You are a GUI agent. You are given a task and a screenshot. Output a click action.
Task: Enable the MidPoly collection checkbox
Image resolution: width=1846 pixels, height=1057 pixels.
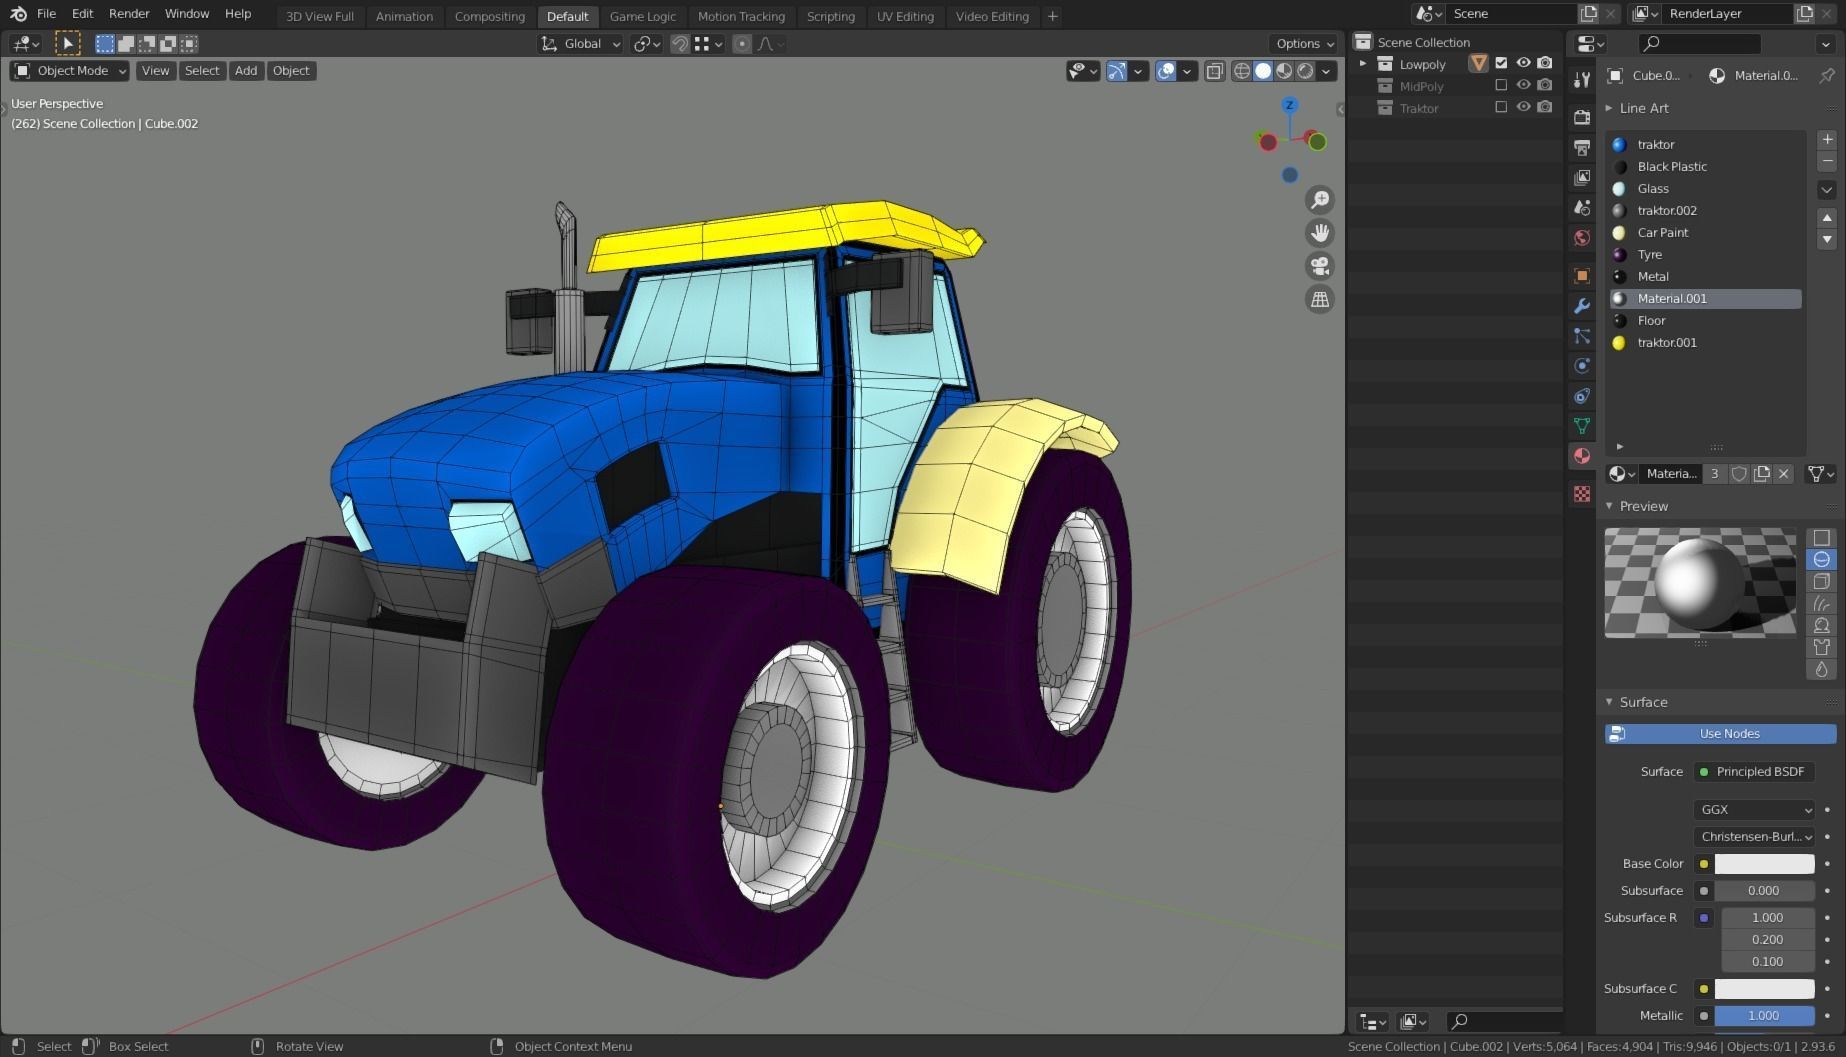click(x=1501, y=85)
